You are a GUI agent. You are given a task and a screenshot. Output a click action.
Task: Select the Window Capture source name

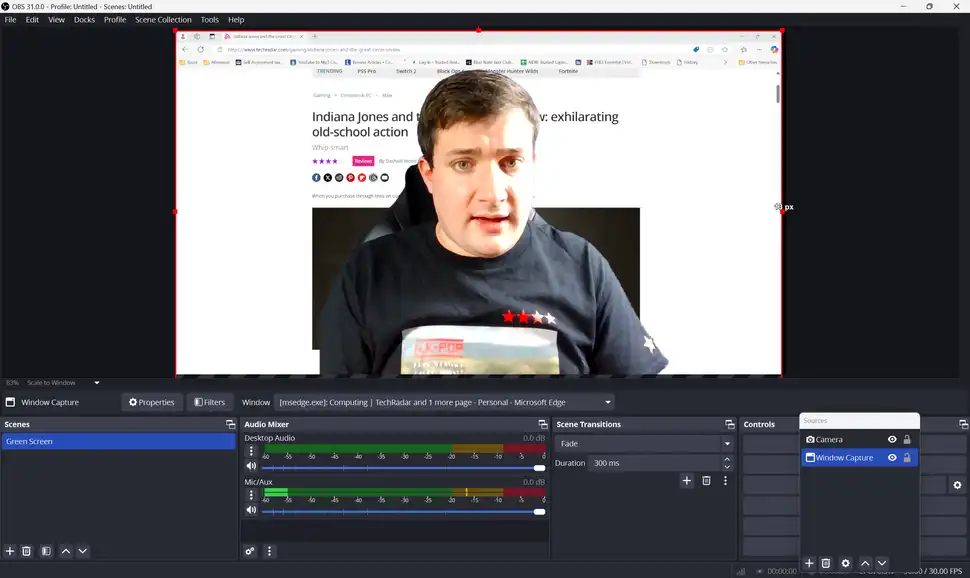coord(844,457)
